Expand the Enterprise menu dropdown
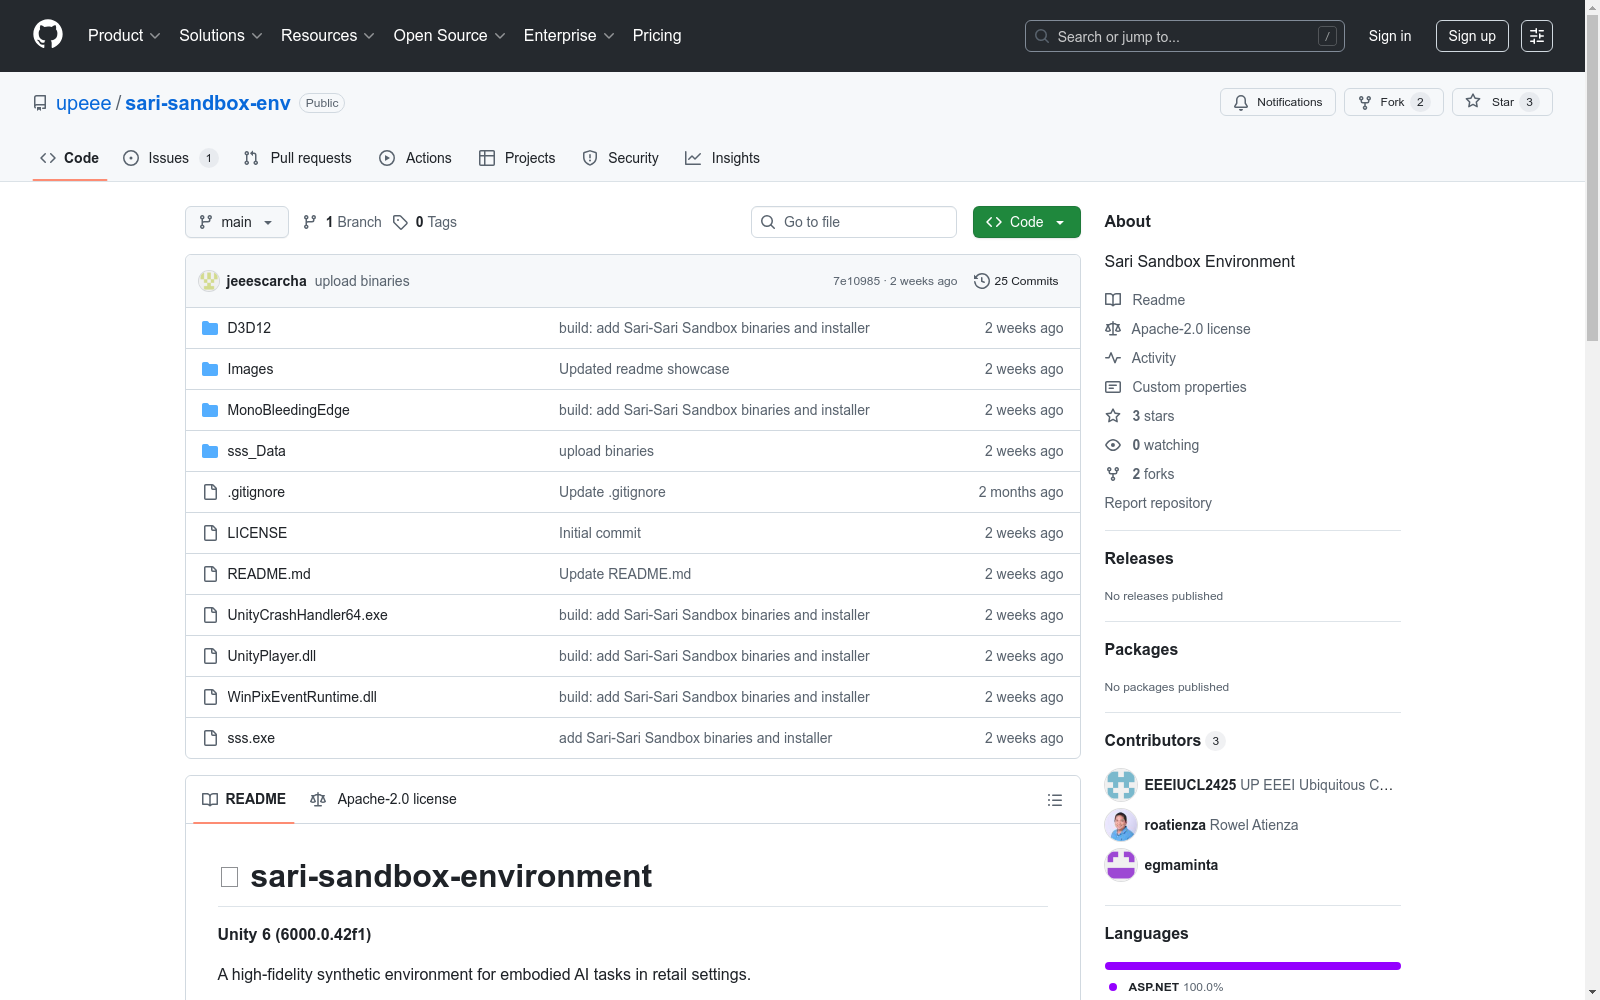The height and width of the screenshot is (1000, 1600). [569, 36]
